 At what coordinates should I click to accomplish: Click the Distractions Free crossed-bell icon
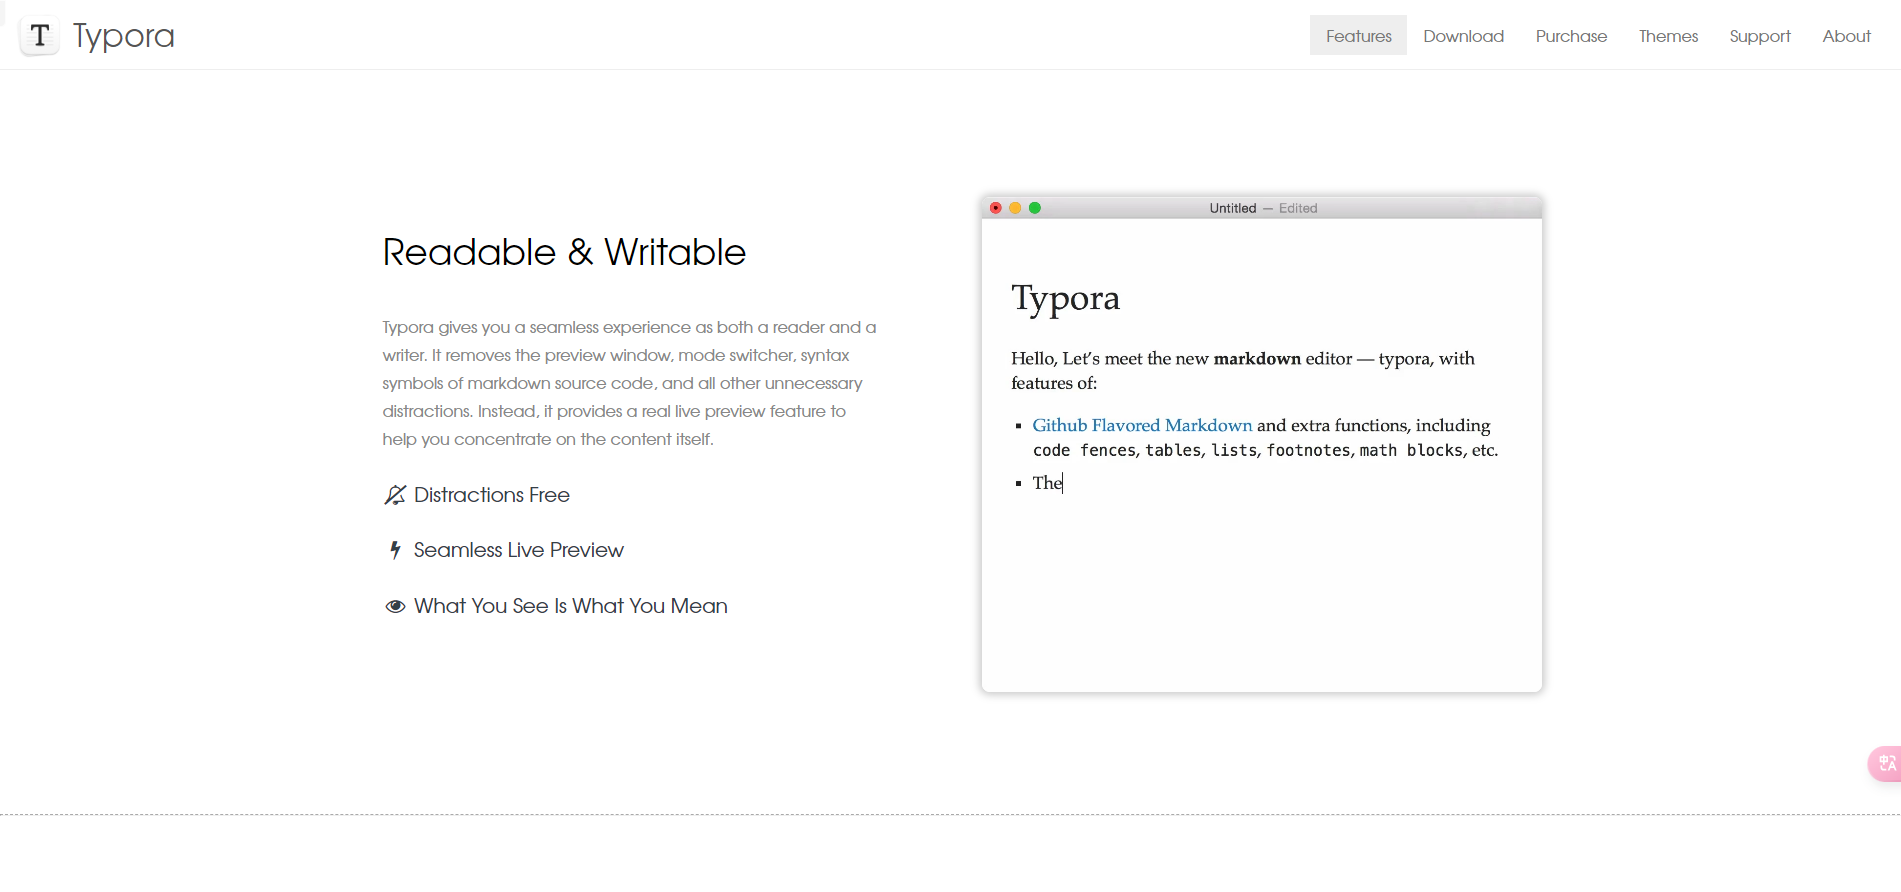(x=395, y=495)
